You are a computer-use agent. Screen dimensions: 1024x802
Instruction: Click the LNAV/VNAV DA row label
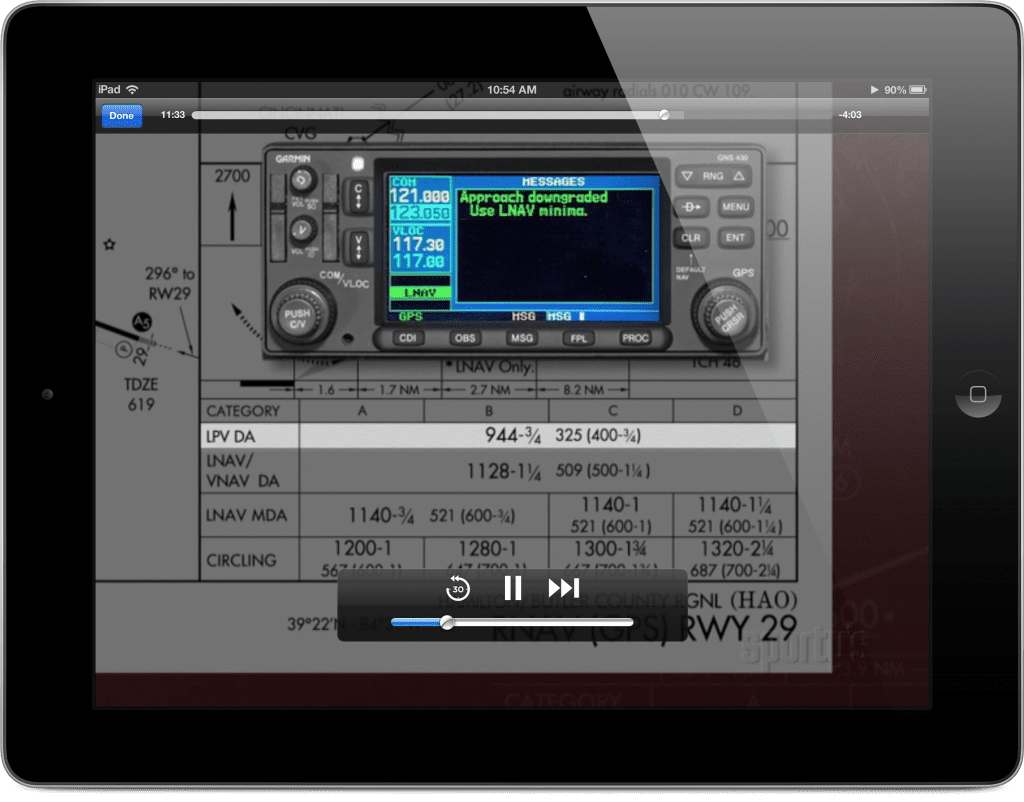pyautogui.click(x=243, y=471)
